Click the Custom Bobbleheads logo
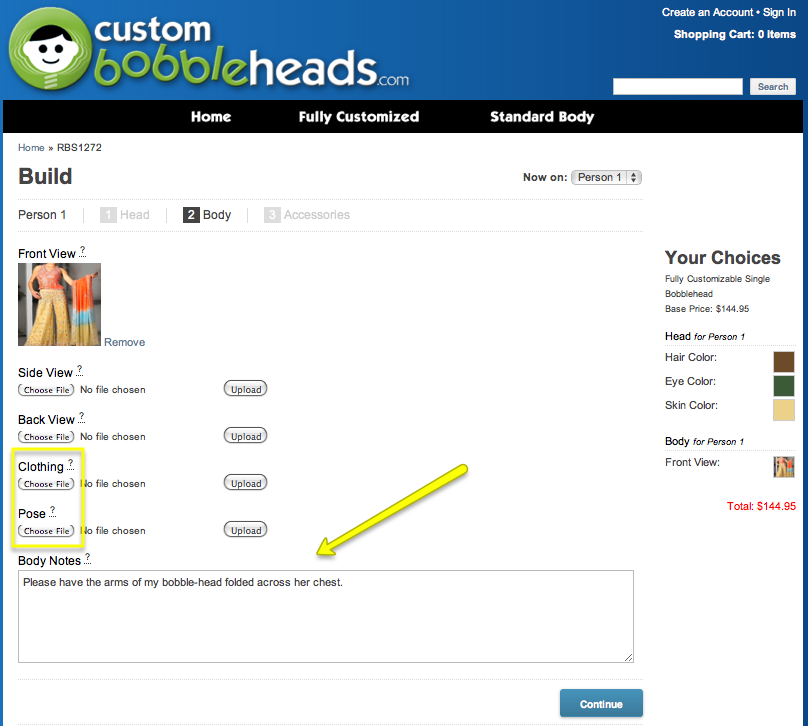This screenshot has width=808, height=726. (210, 50)
